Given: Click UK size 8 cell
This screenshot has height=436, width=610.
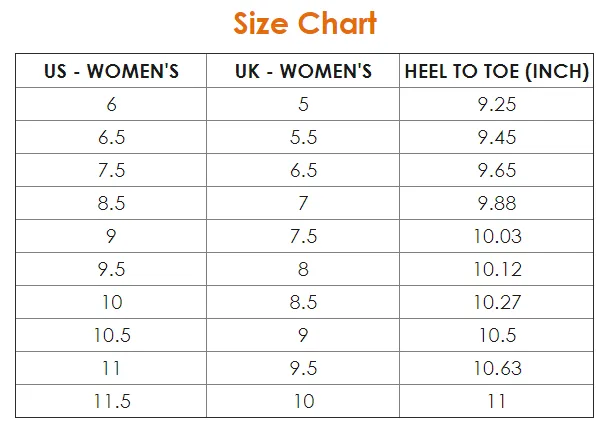Looking at the screenshot, I should [303, 269].
